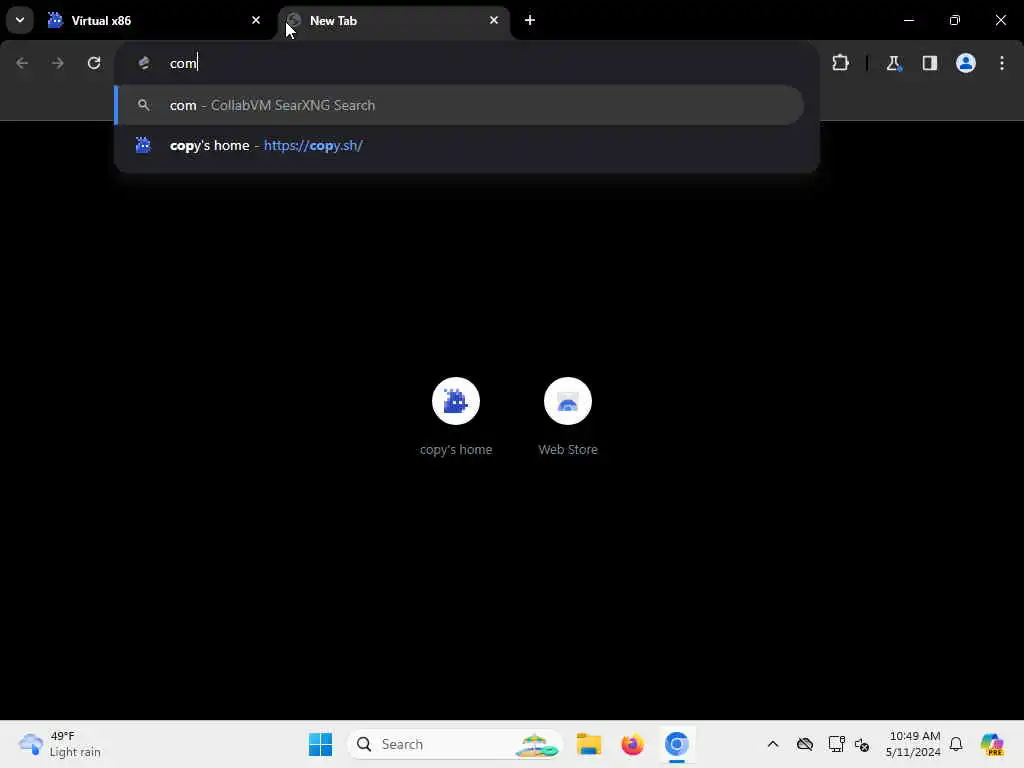Viewport: 1024px width, 768px height.
Task: Choose the 'com - CollabVM SearXNG Search' suggestion
Action: pyautogui.click(x=460, y=105)
